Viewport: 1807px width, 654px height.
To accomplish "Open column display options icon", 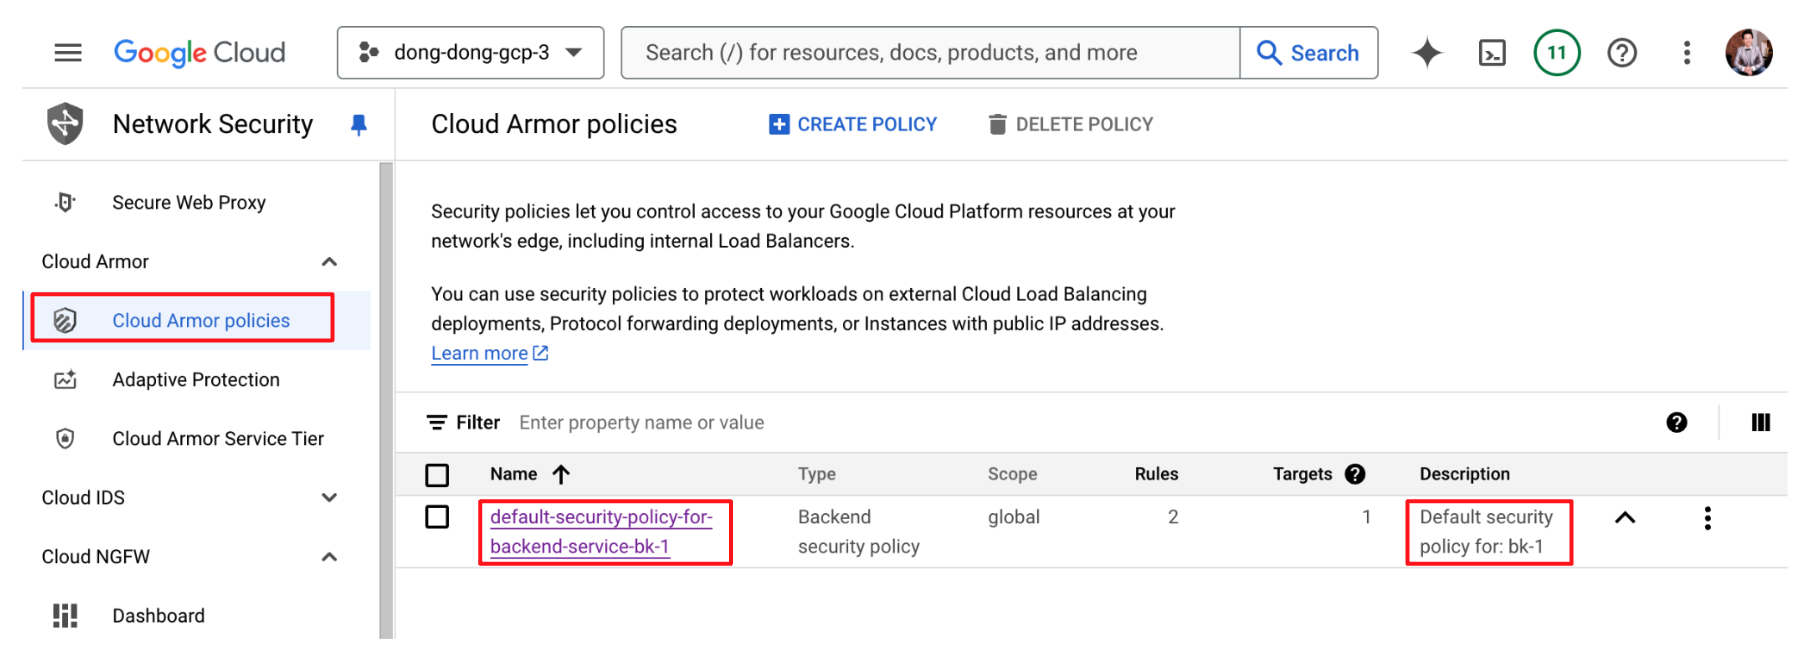I will (x=1760, y=423).
